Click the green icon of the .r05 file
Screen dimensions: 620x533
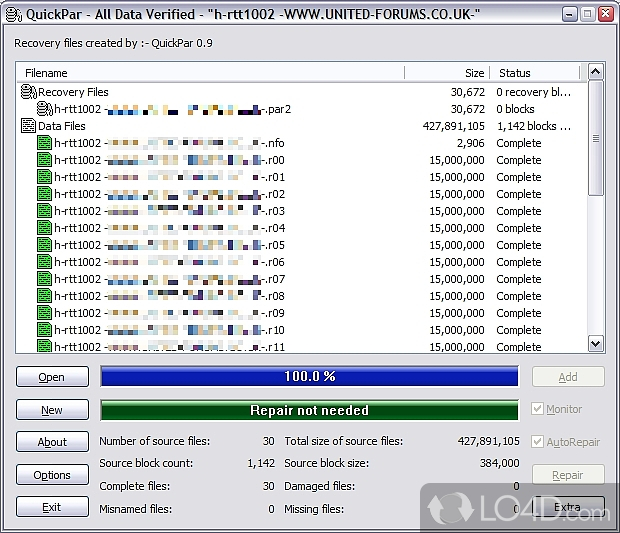point(44,245)
